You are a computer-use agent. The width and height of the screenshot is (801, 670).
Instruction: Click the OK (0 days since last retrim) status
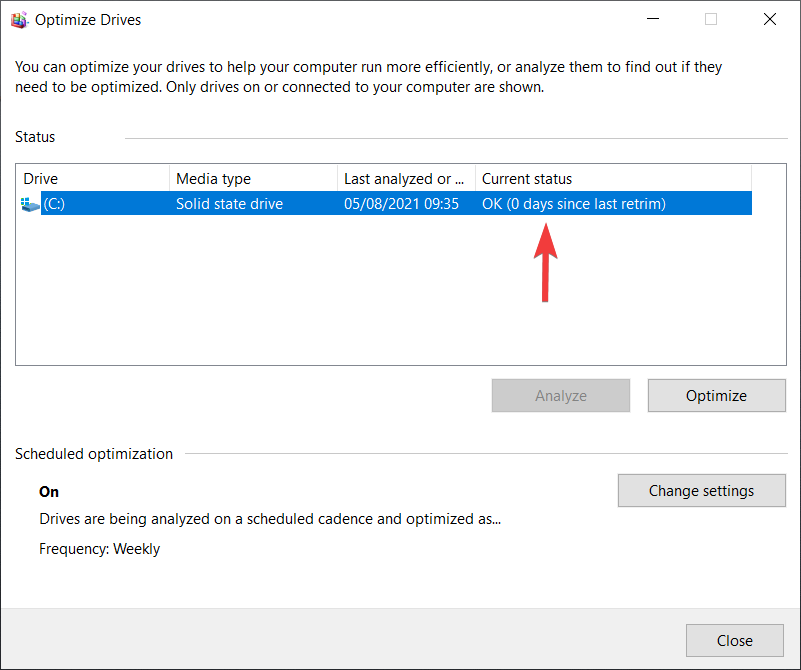click(x=574, y=204)
